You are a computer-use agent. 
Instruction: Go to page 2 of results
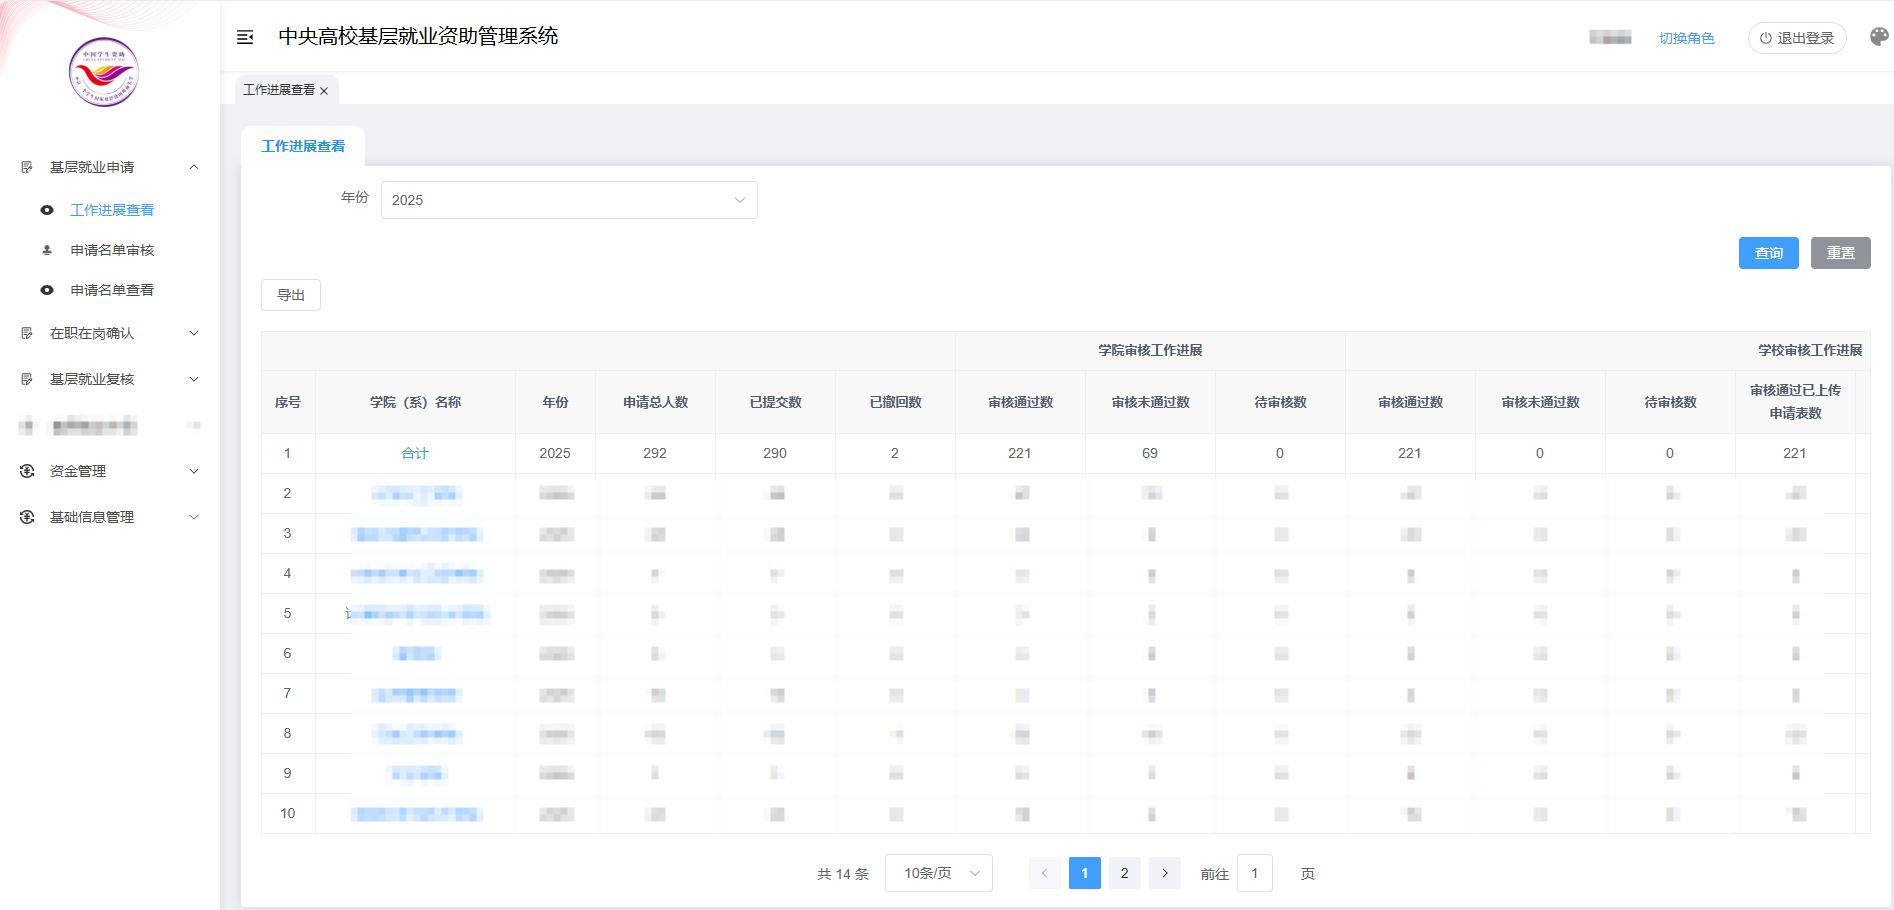[1124, 873]
